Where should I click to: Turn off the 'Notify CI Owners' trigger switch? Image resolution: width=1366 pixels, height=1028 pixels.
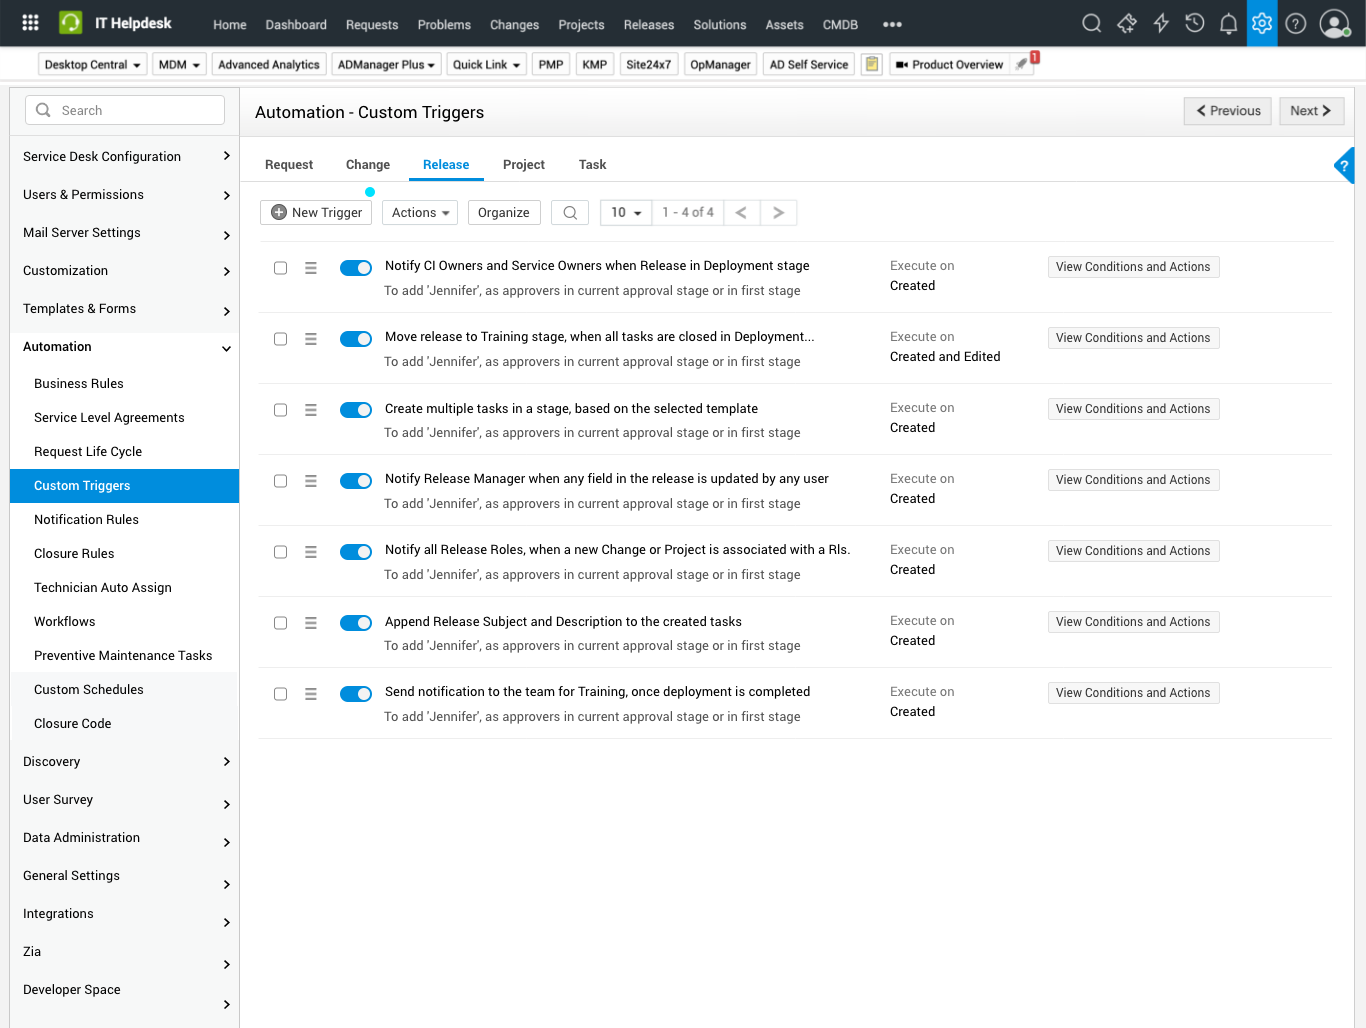click(355, 267)
